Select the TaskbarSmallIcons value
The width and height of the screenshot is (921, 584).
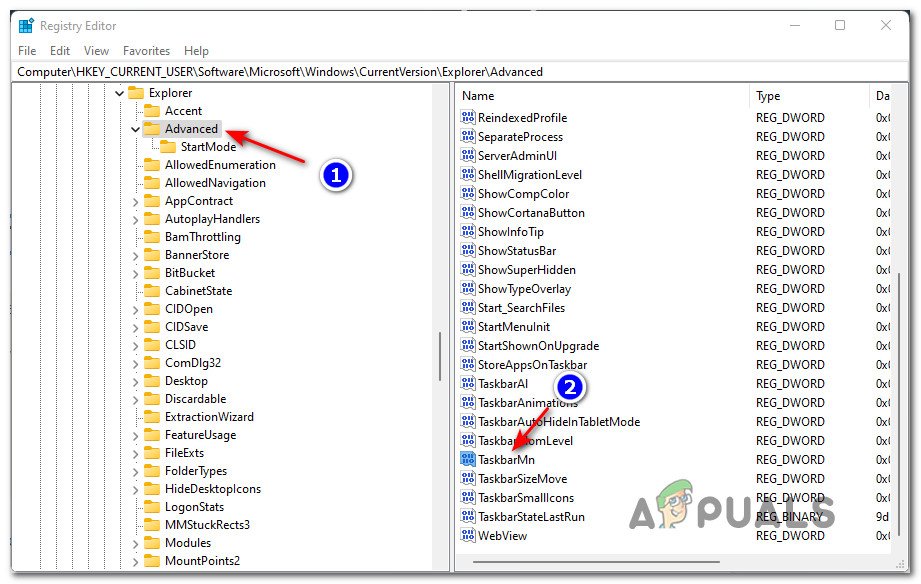525,498
